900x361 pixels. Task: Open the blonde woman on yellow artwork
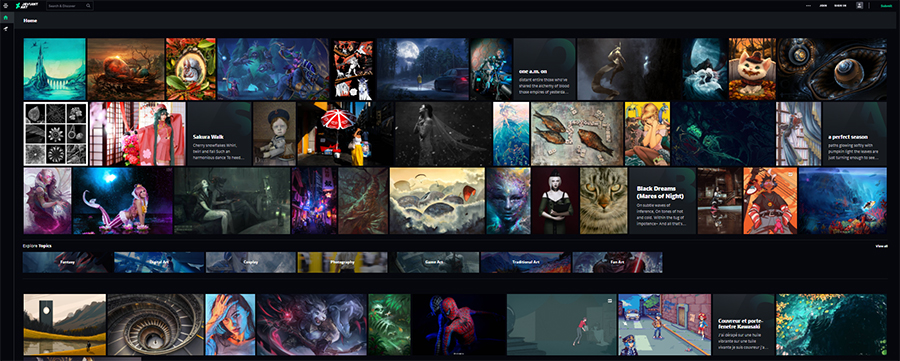[x=647, y=134]
